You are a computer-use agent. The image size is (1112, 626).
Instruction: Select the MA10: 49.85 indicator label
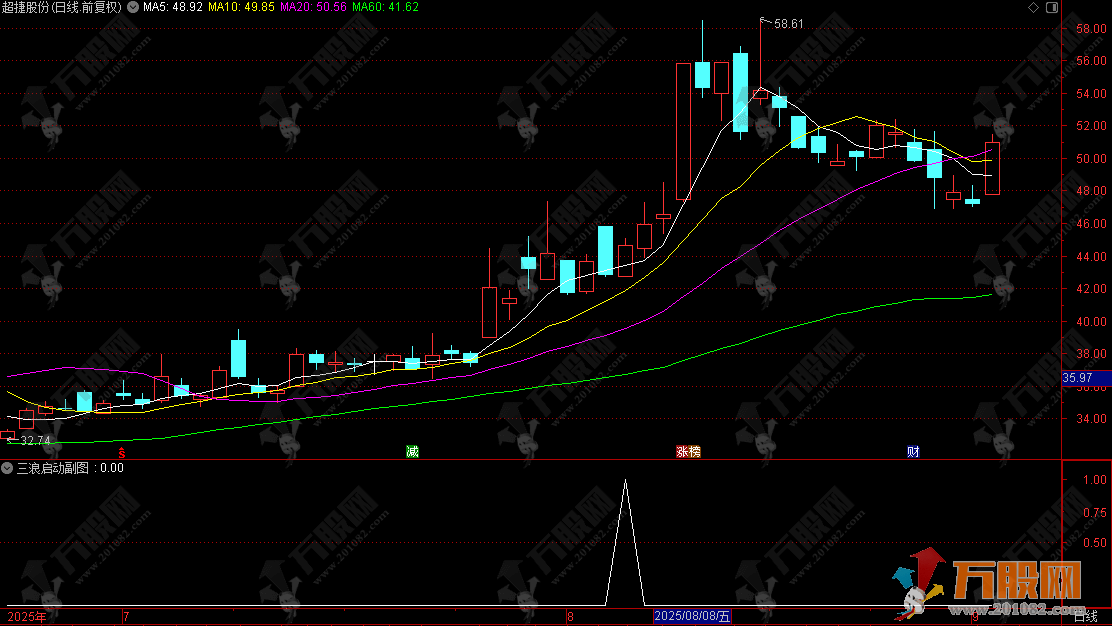tap(241, 7)
